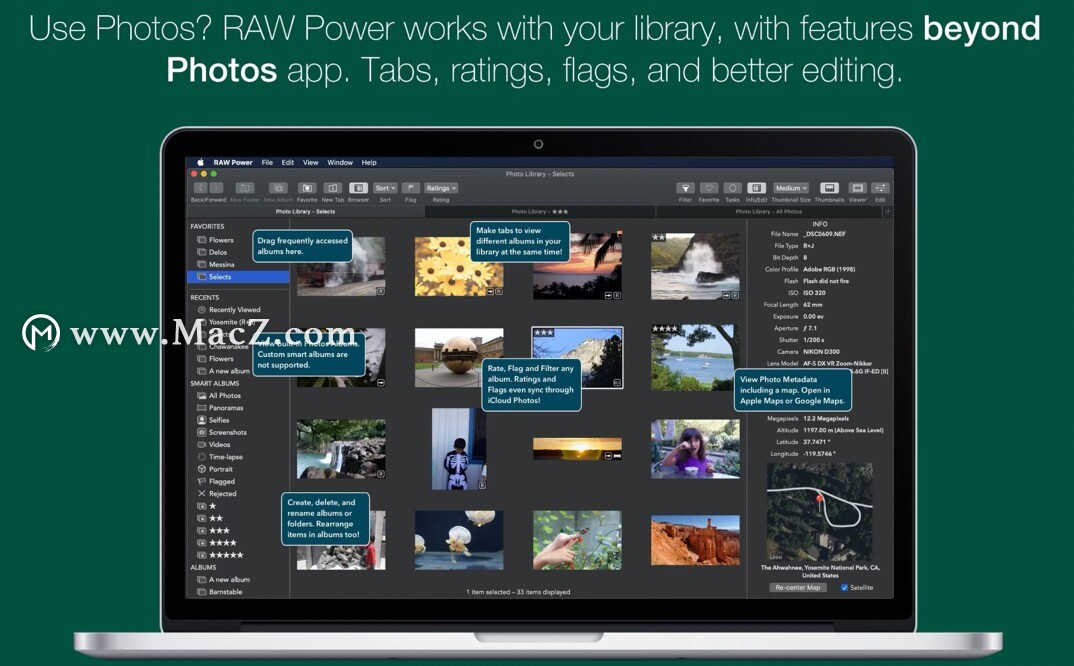
Task: Switch to Photo Library three-star tab
Action: (540, 212)
